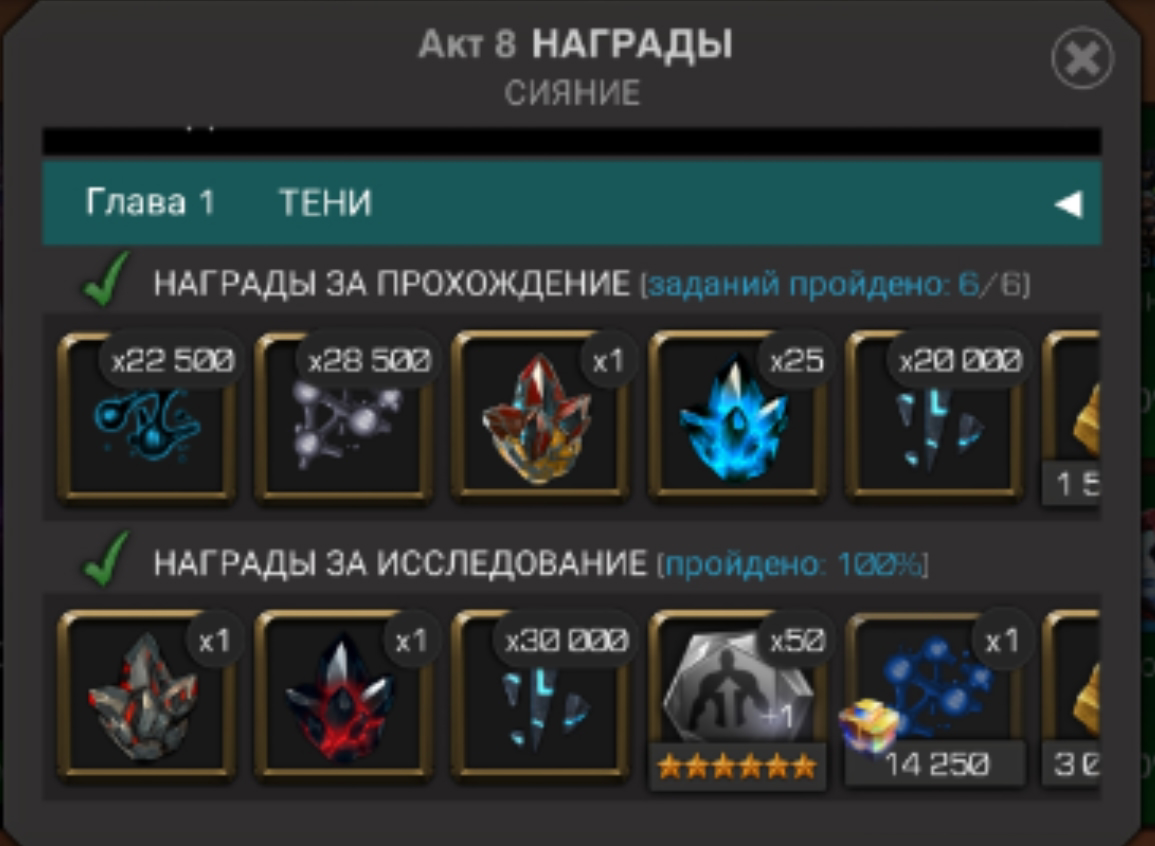Click the green checkmark beside НАГРАДЫ ЗА ИССЛЕДОВАНИЕ
The width and height of the screenshot is (1155, 846).
tap(106, 559)
